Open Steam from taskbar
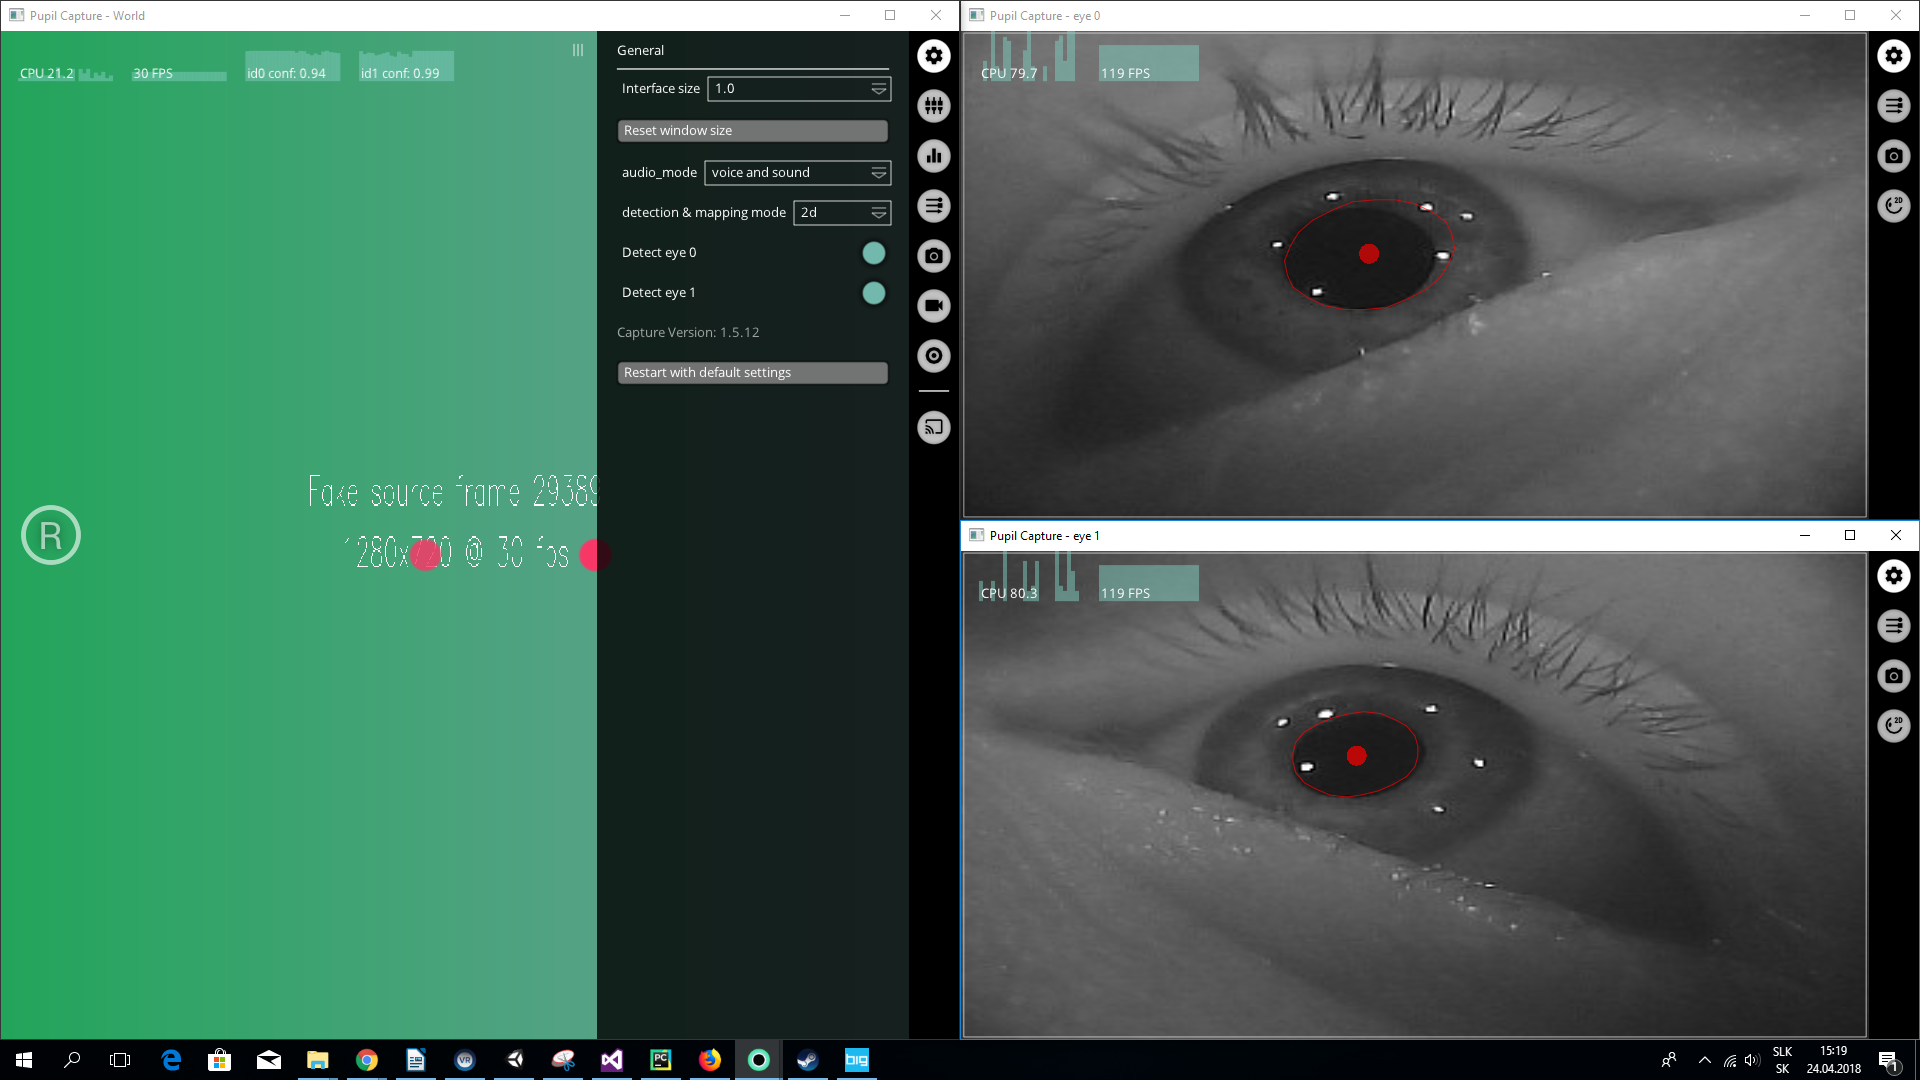The height and width of the screenshot is (1080, 1920). pos(808,1060)
